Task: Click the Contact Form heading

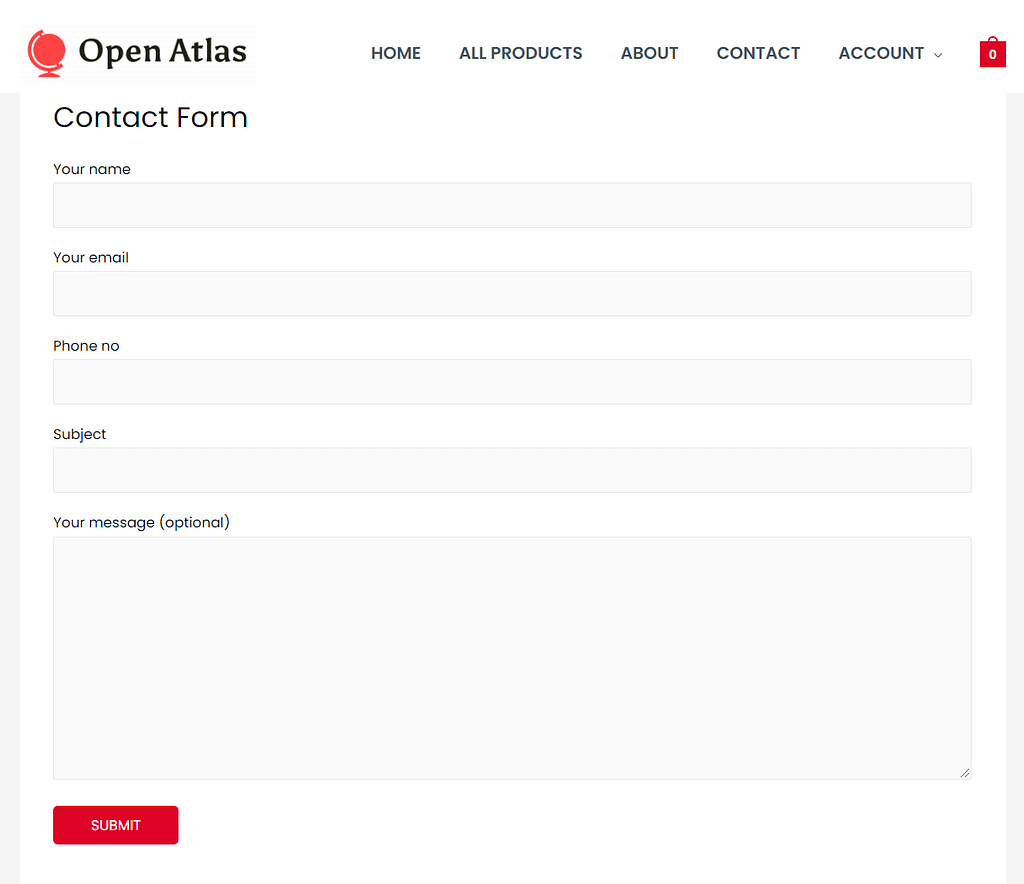Action: pos(150,118)
